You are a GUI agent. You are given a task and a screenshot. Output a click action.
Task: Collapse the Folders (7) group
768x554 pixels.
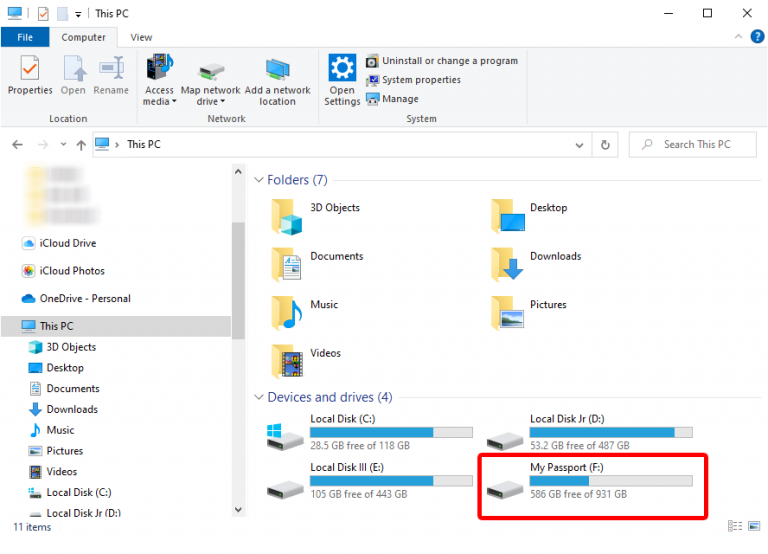[259, 180]
